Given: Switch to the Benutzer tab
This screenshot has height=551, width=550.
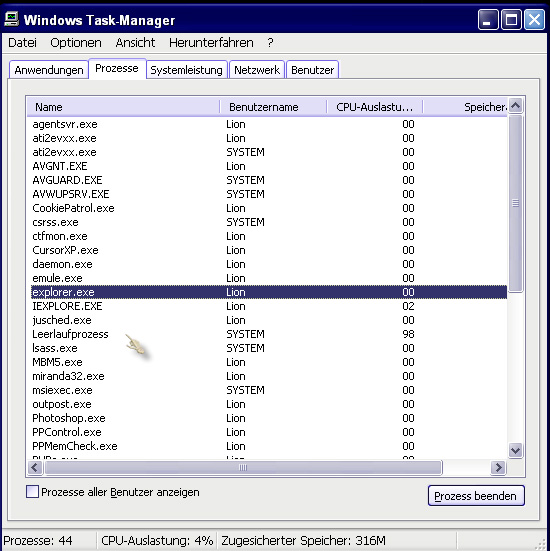Looking at the screenshot, I should 312,70.
